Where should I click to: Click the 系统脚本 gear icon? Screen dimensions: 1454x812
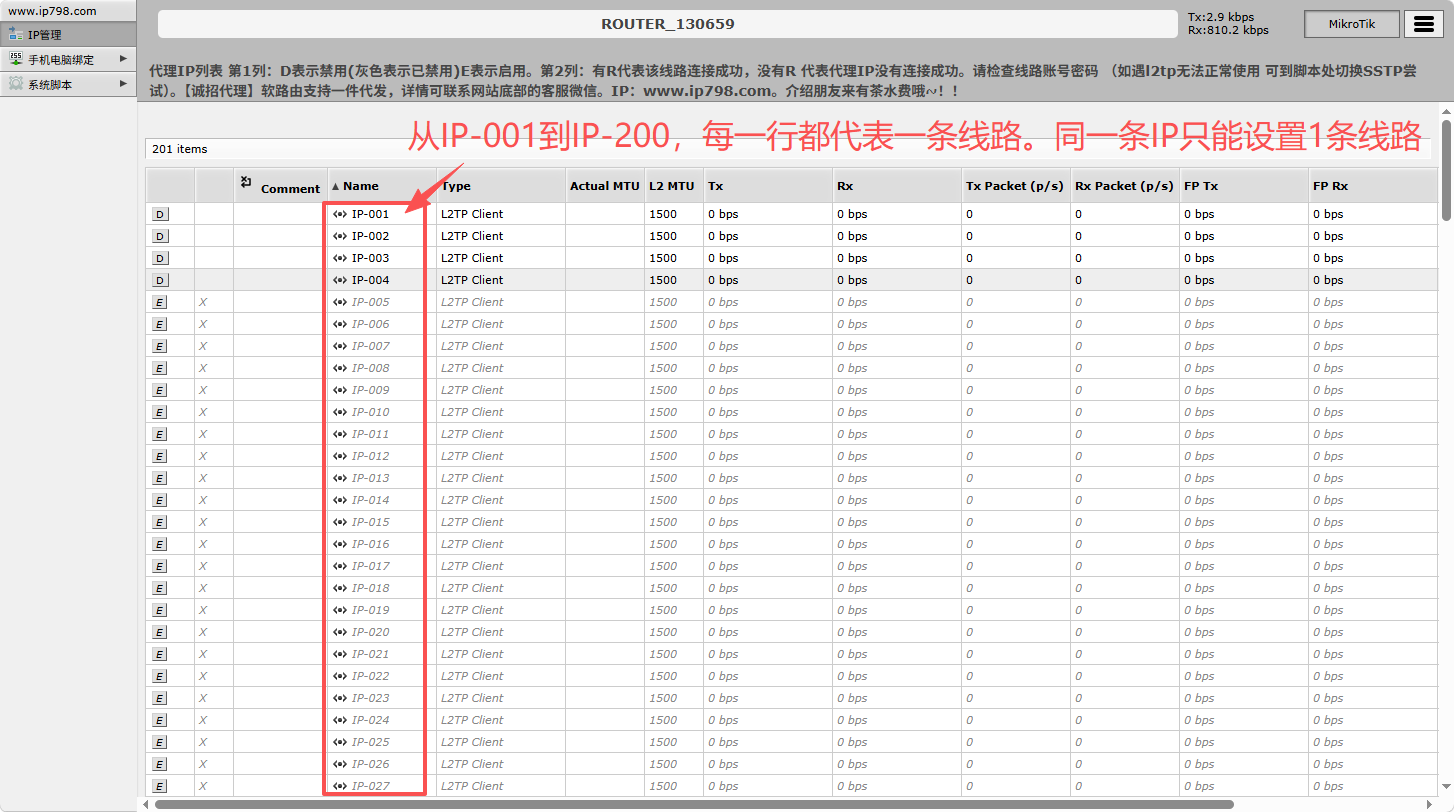tap(16, 84)
